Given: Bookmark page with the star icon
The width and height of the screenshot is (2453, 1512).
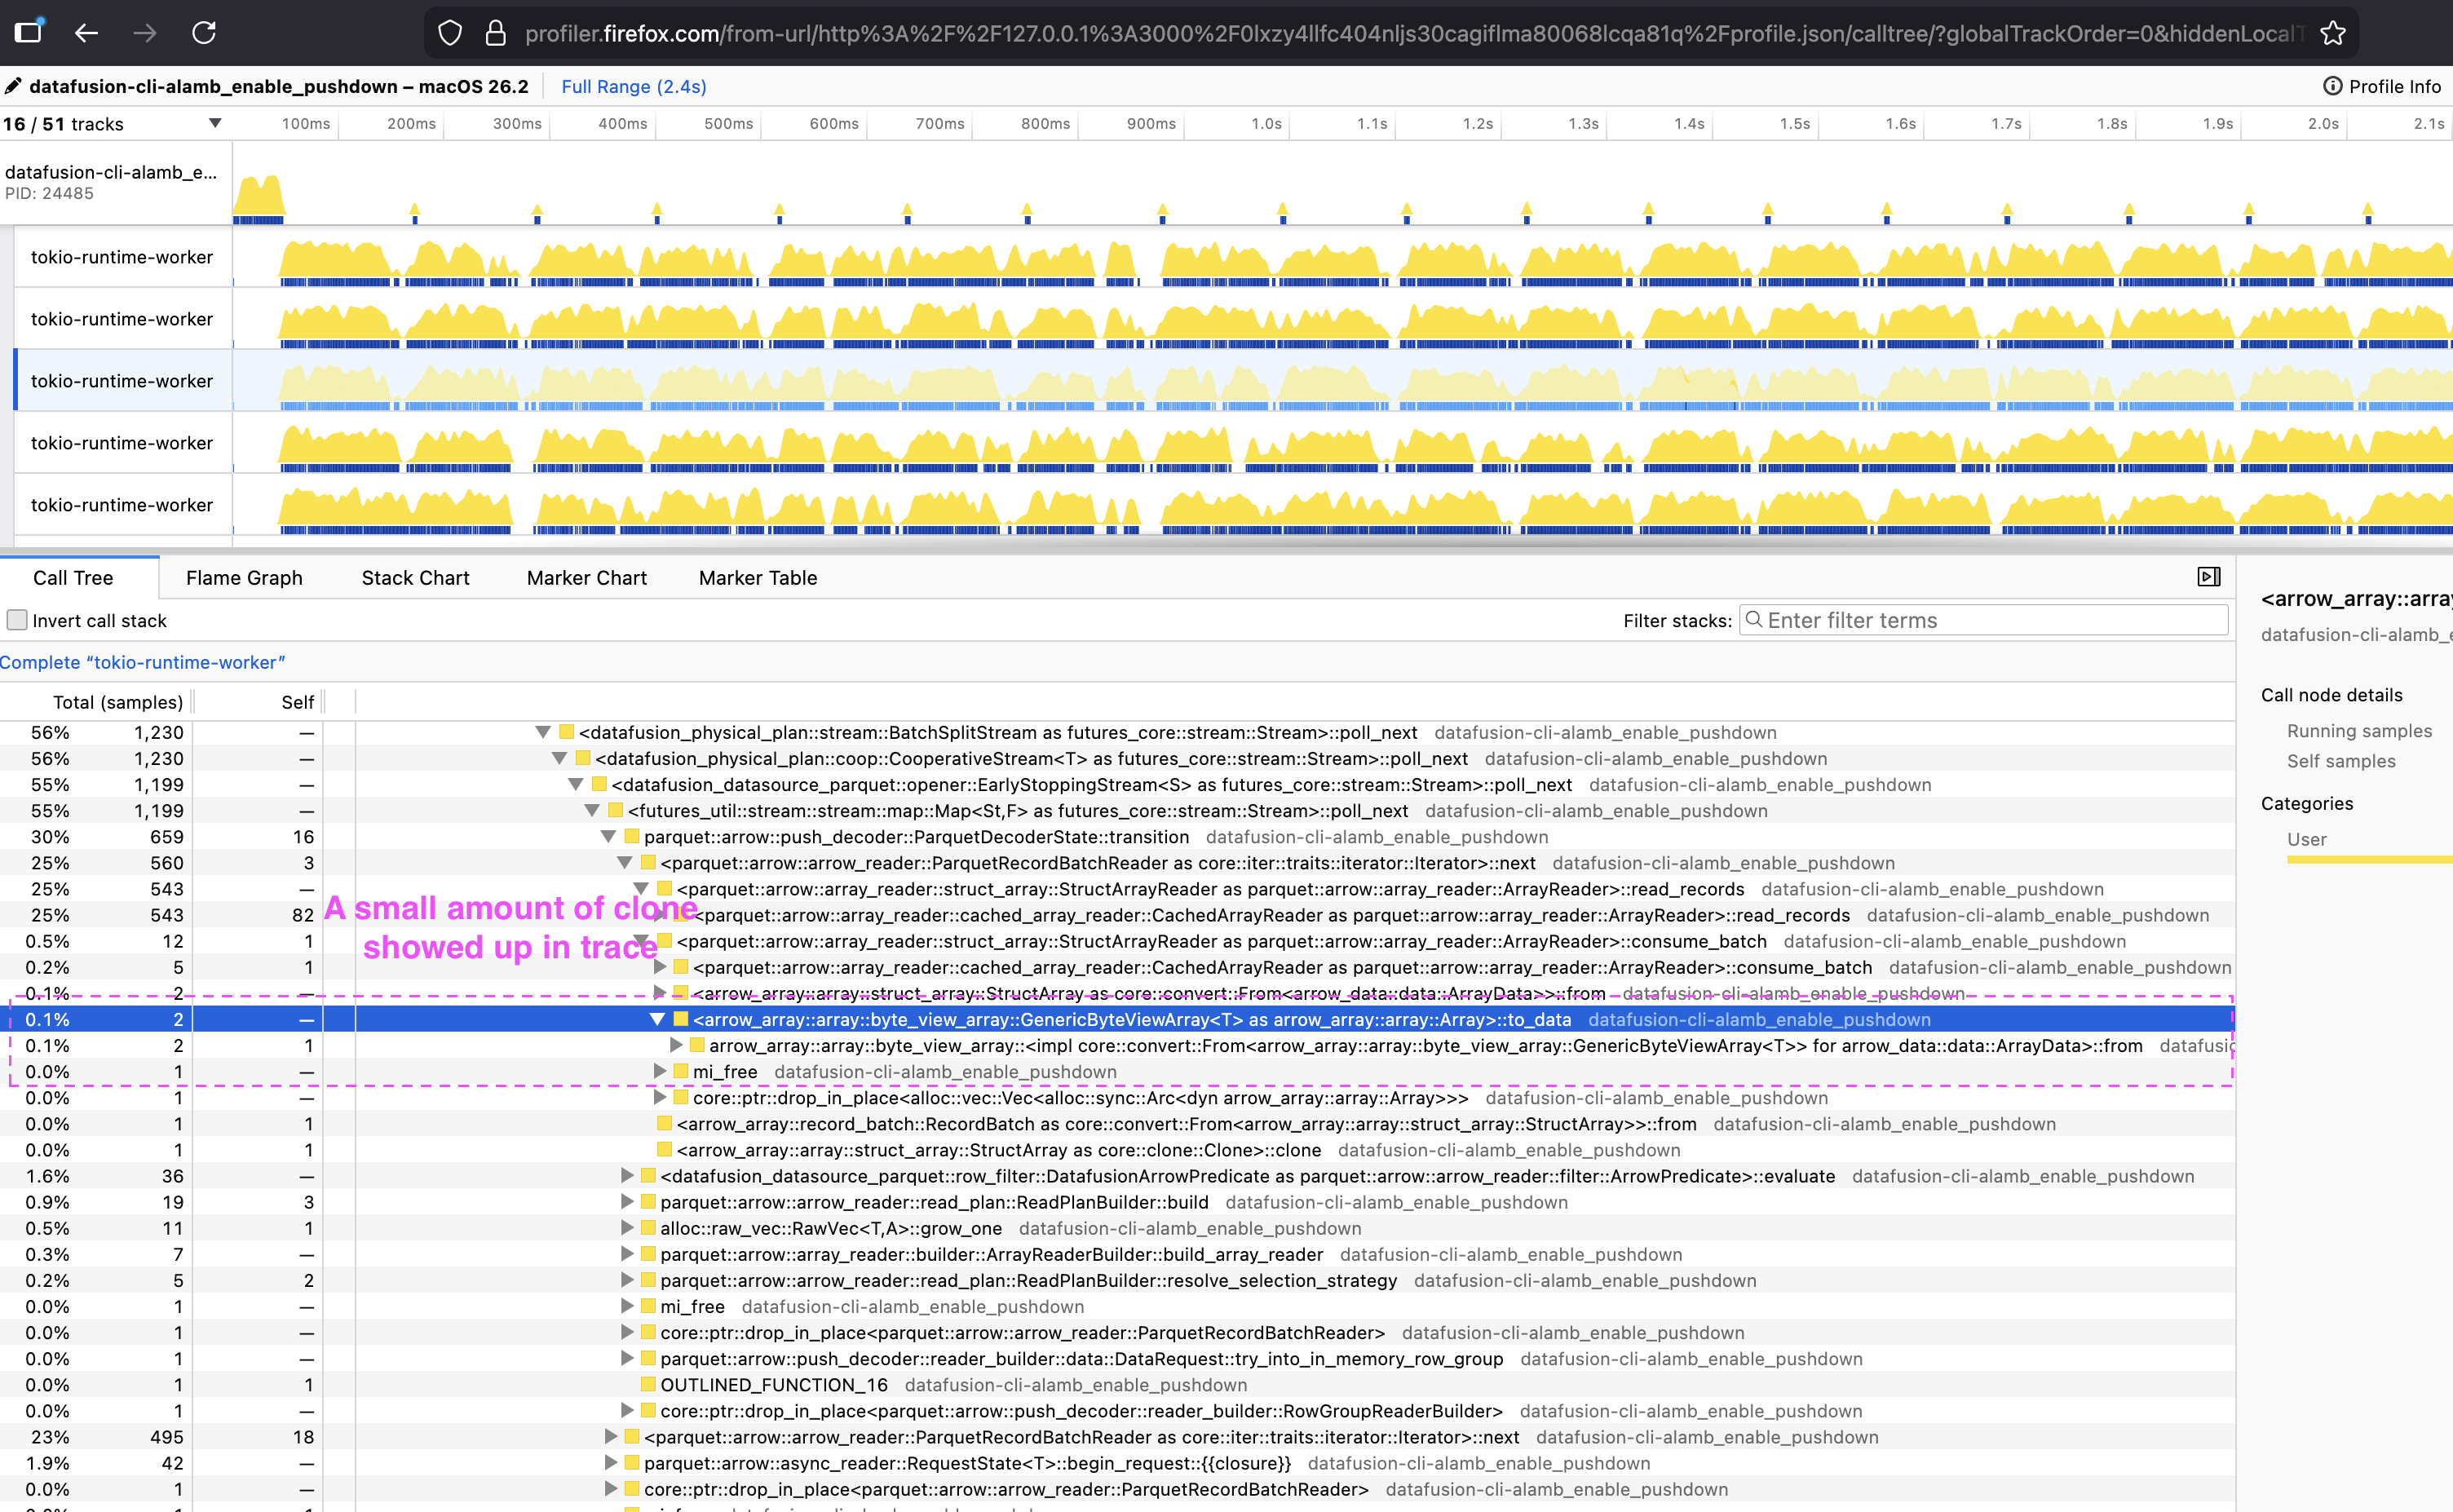Looking at the screenshot, I should [2333, 33].
